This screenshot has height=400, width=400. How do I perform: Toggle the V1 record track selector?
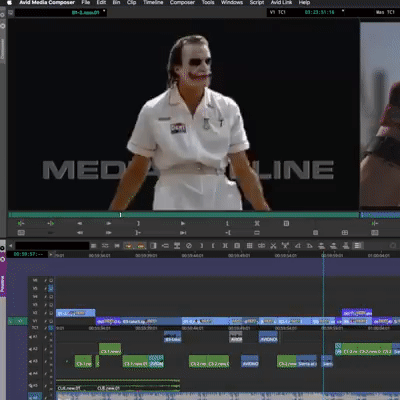(x=35, y=321)
